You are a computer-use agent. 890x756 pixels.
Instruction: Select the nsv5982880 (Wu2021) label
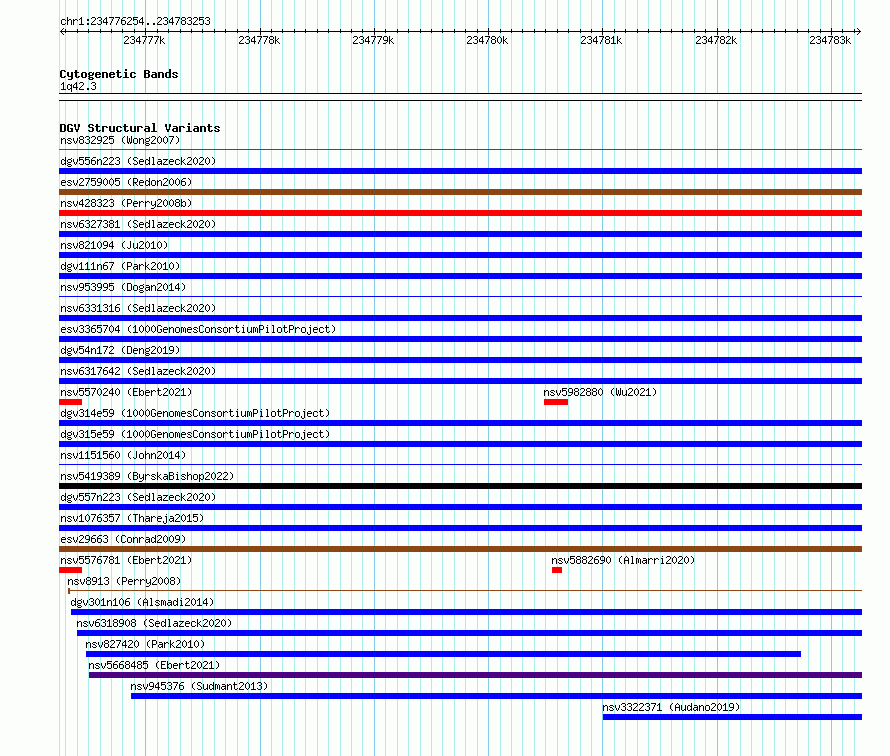600,392
